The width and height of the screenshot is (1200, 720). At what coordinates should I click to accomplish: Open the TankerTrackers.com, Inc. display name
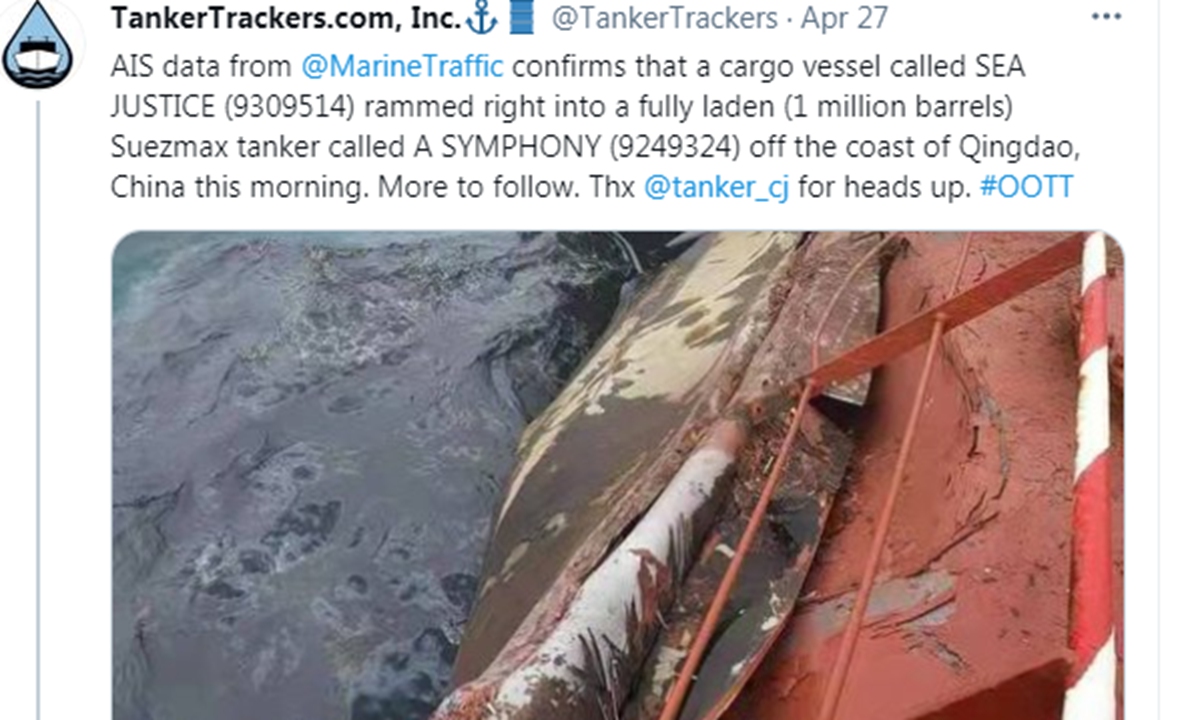(286, 18)
